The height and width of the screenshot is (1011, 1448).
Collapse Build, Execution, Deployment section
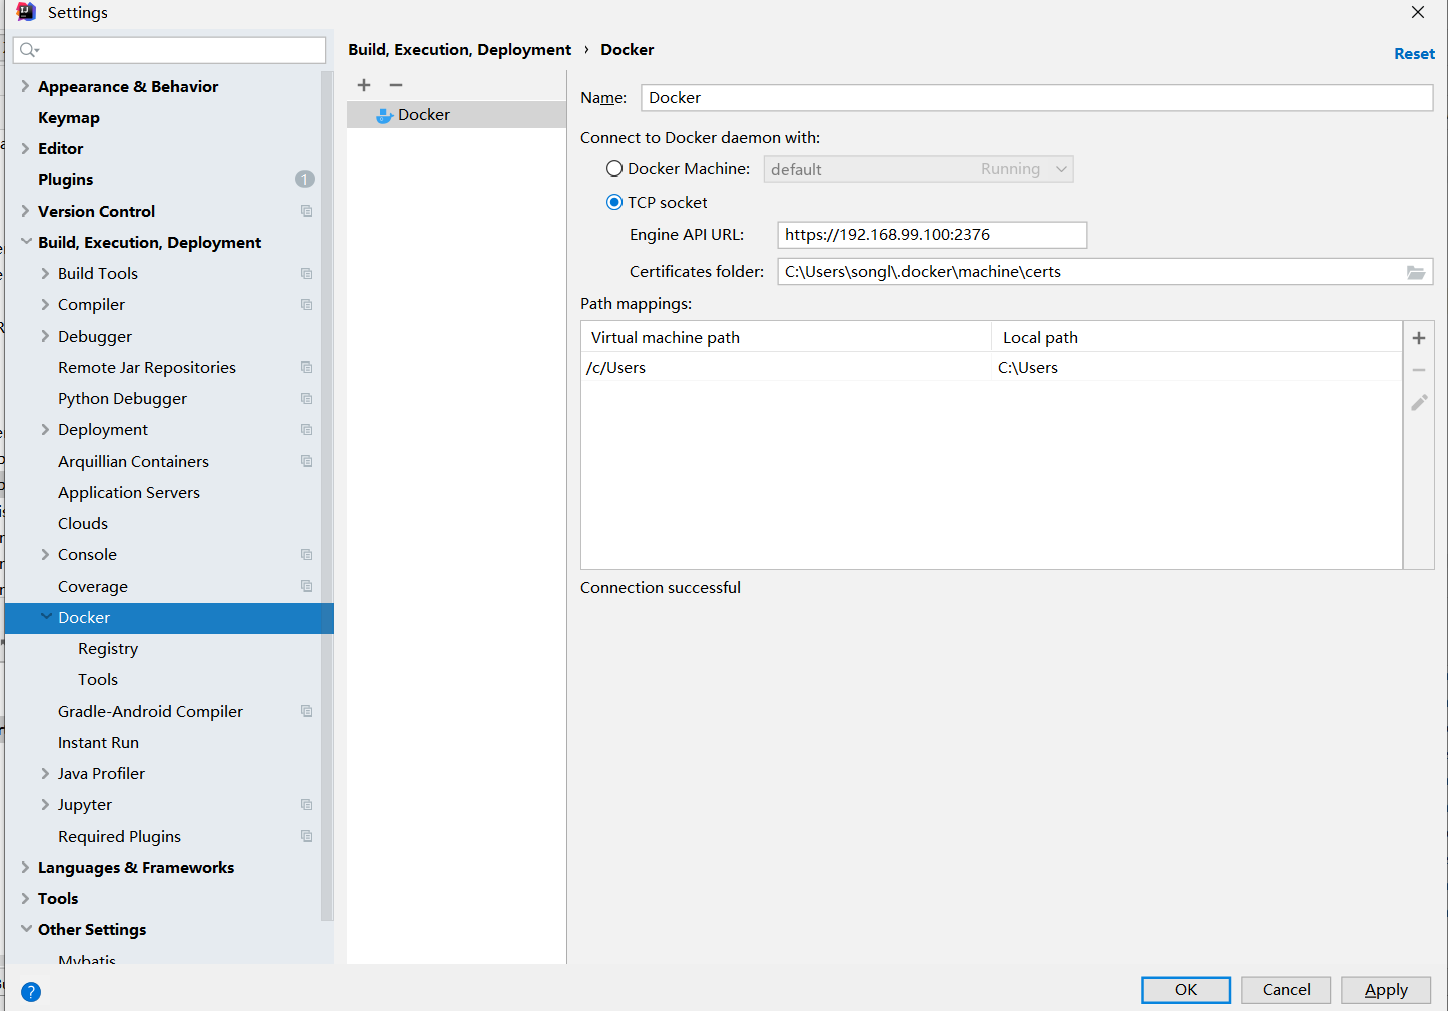[26, 242]
